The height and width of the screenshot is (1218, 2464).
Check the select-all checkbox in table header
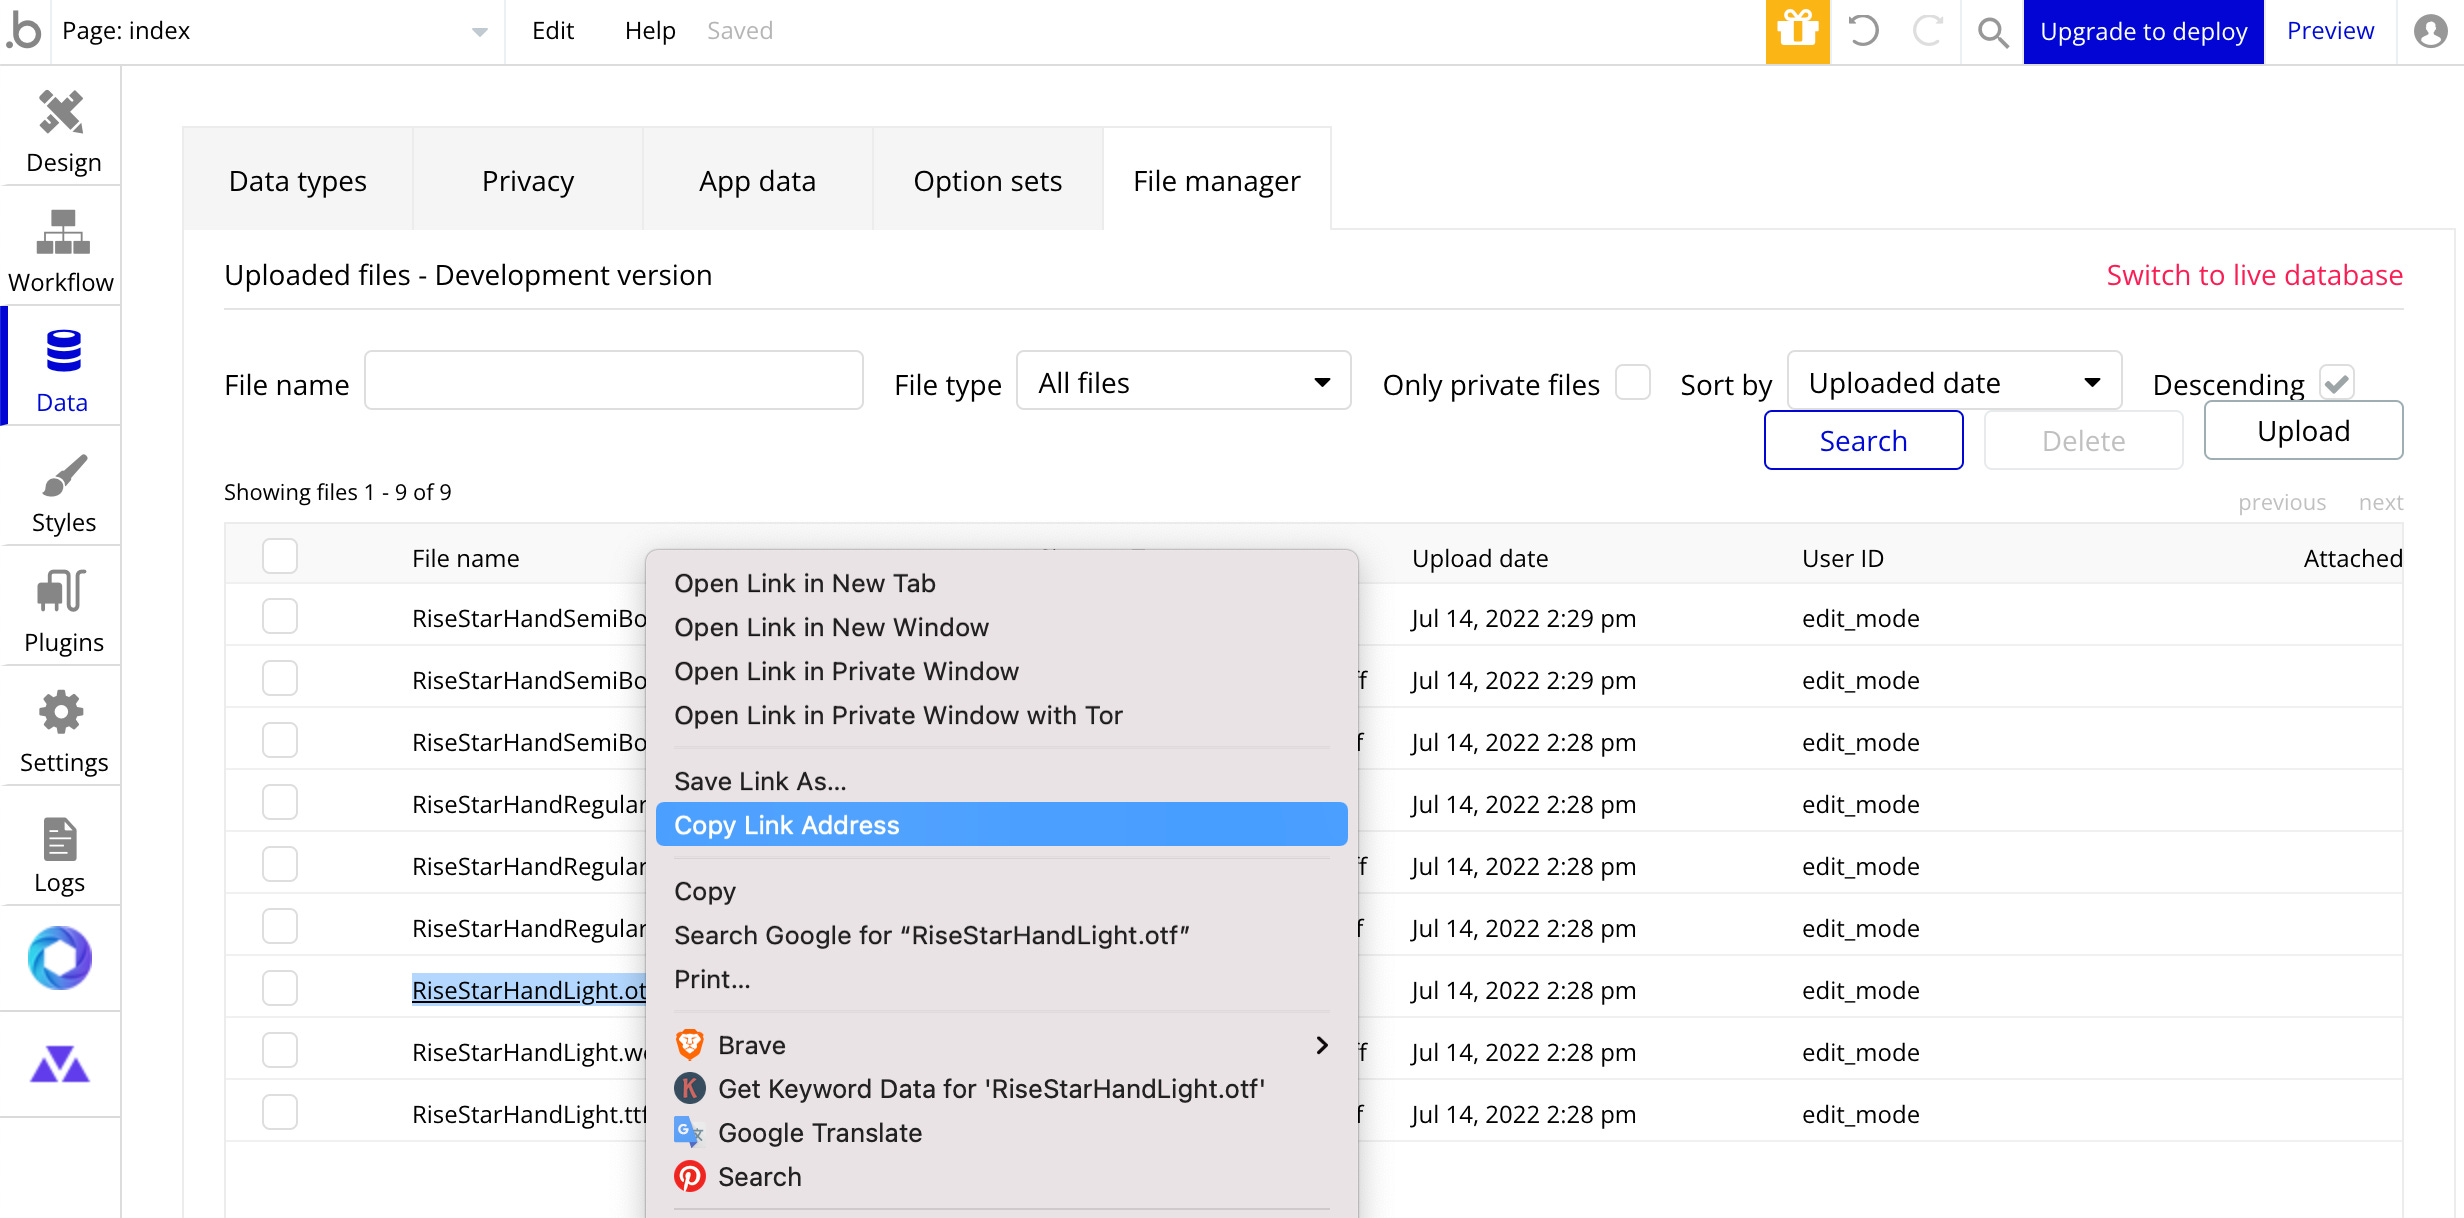pyautogui.click(x=280, y=556)
